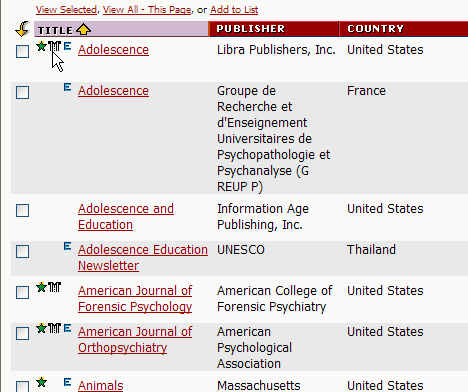Click the Add to List link
Viewport: 468px width, 392px height.
click(x=234, y=10)
